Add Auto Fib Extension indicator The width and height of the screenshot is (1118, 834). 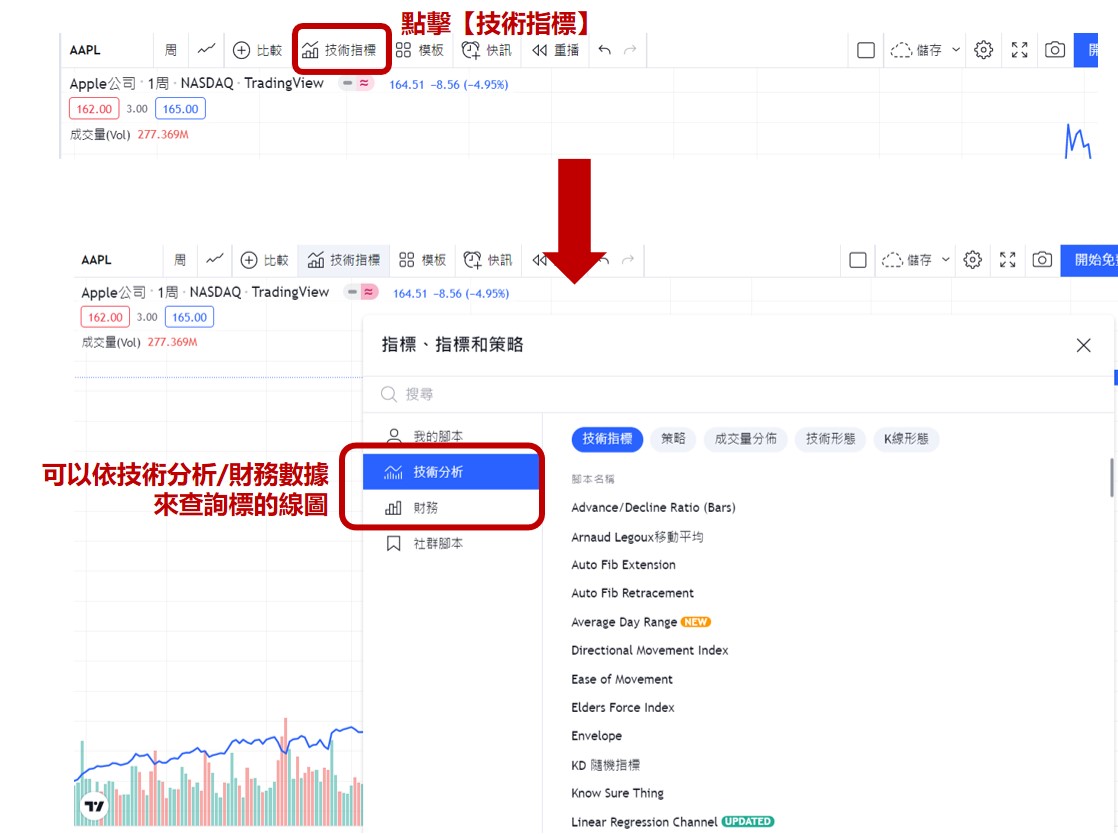[623, 565]
